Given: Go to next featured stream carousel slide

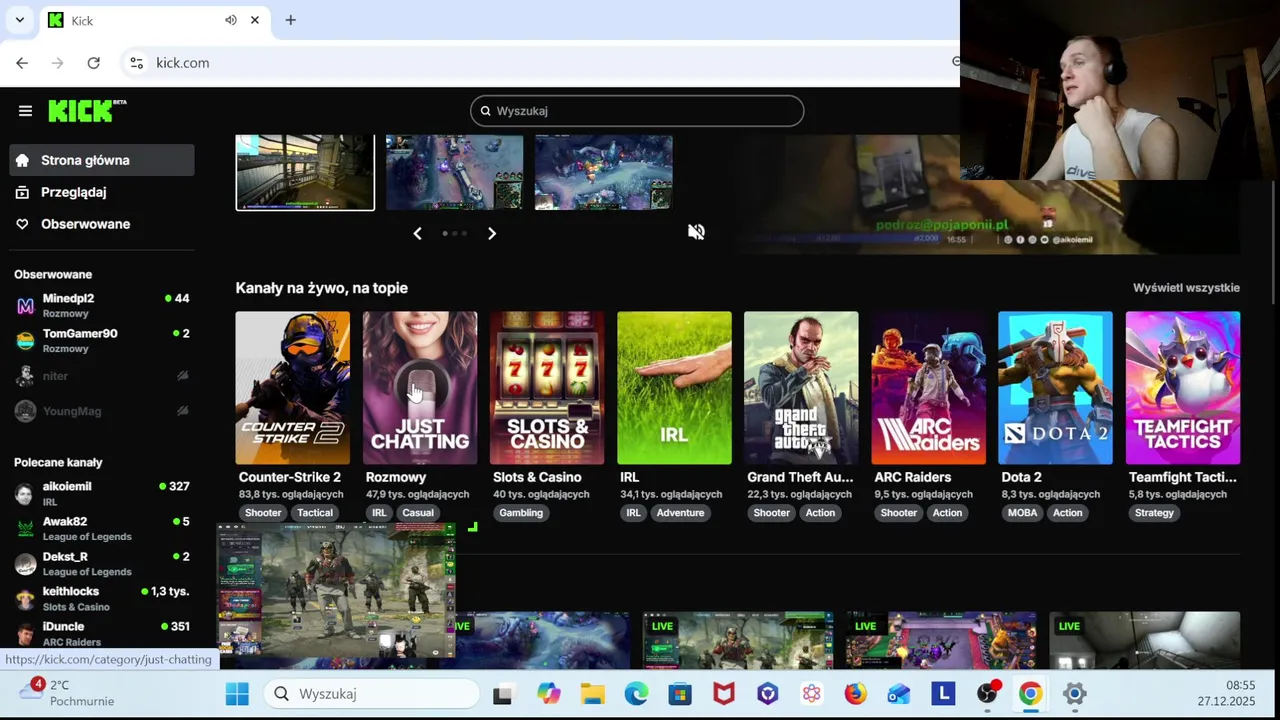Looking at the screenshot, I should click(x=492, y=233).
